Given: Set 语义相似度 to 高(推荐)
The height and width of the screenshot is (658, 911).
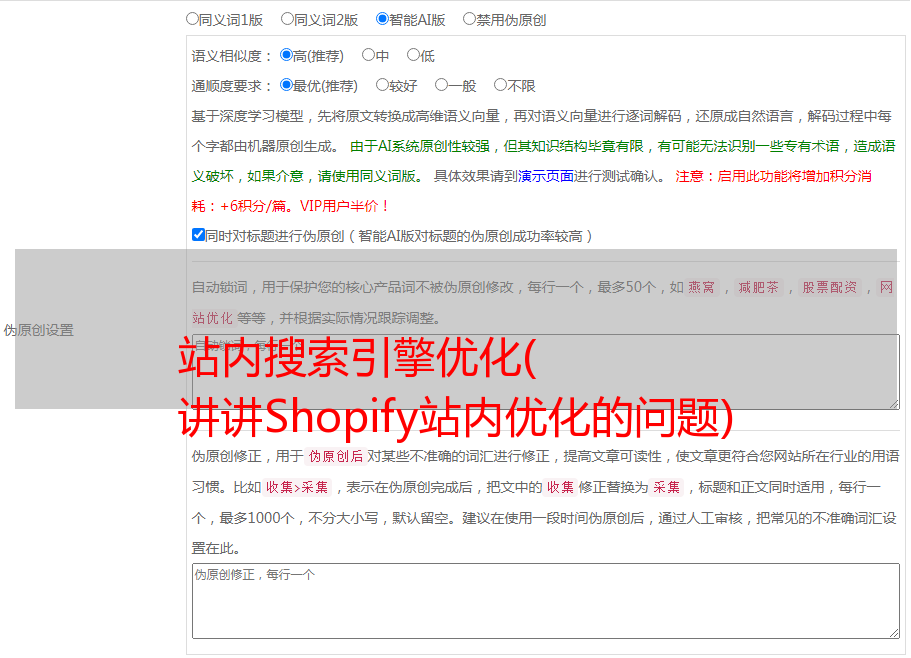Looking at the screenshot, I should [x=286, y=55].
